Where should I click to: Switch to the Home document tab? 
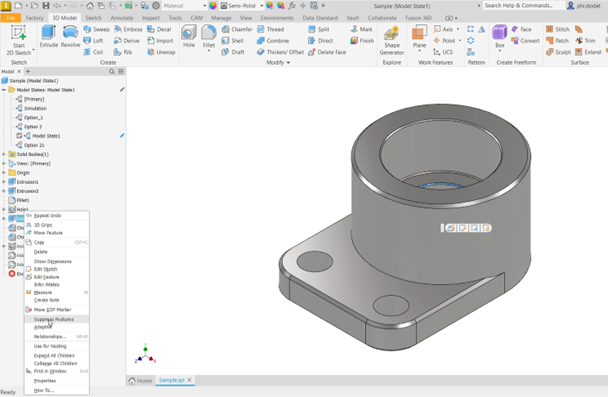tap(140, 380)
